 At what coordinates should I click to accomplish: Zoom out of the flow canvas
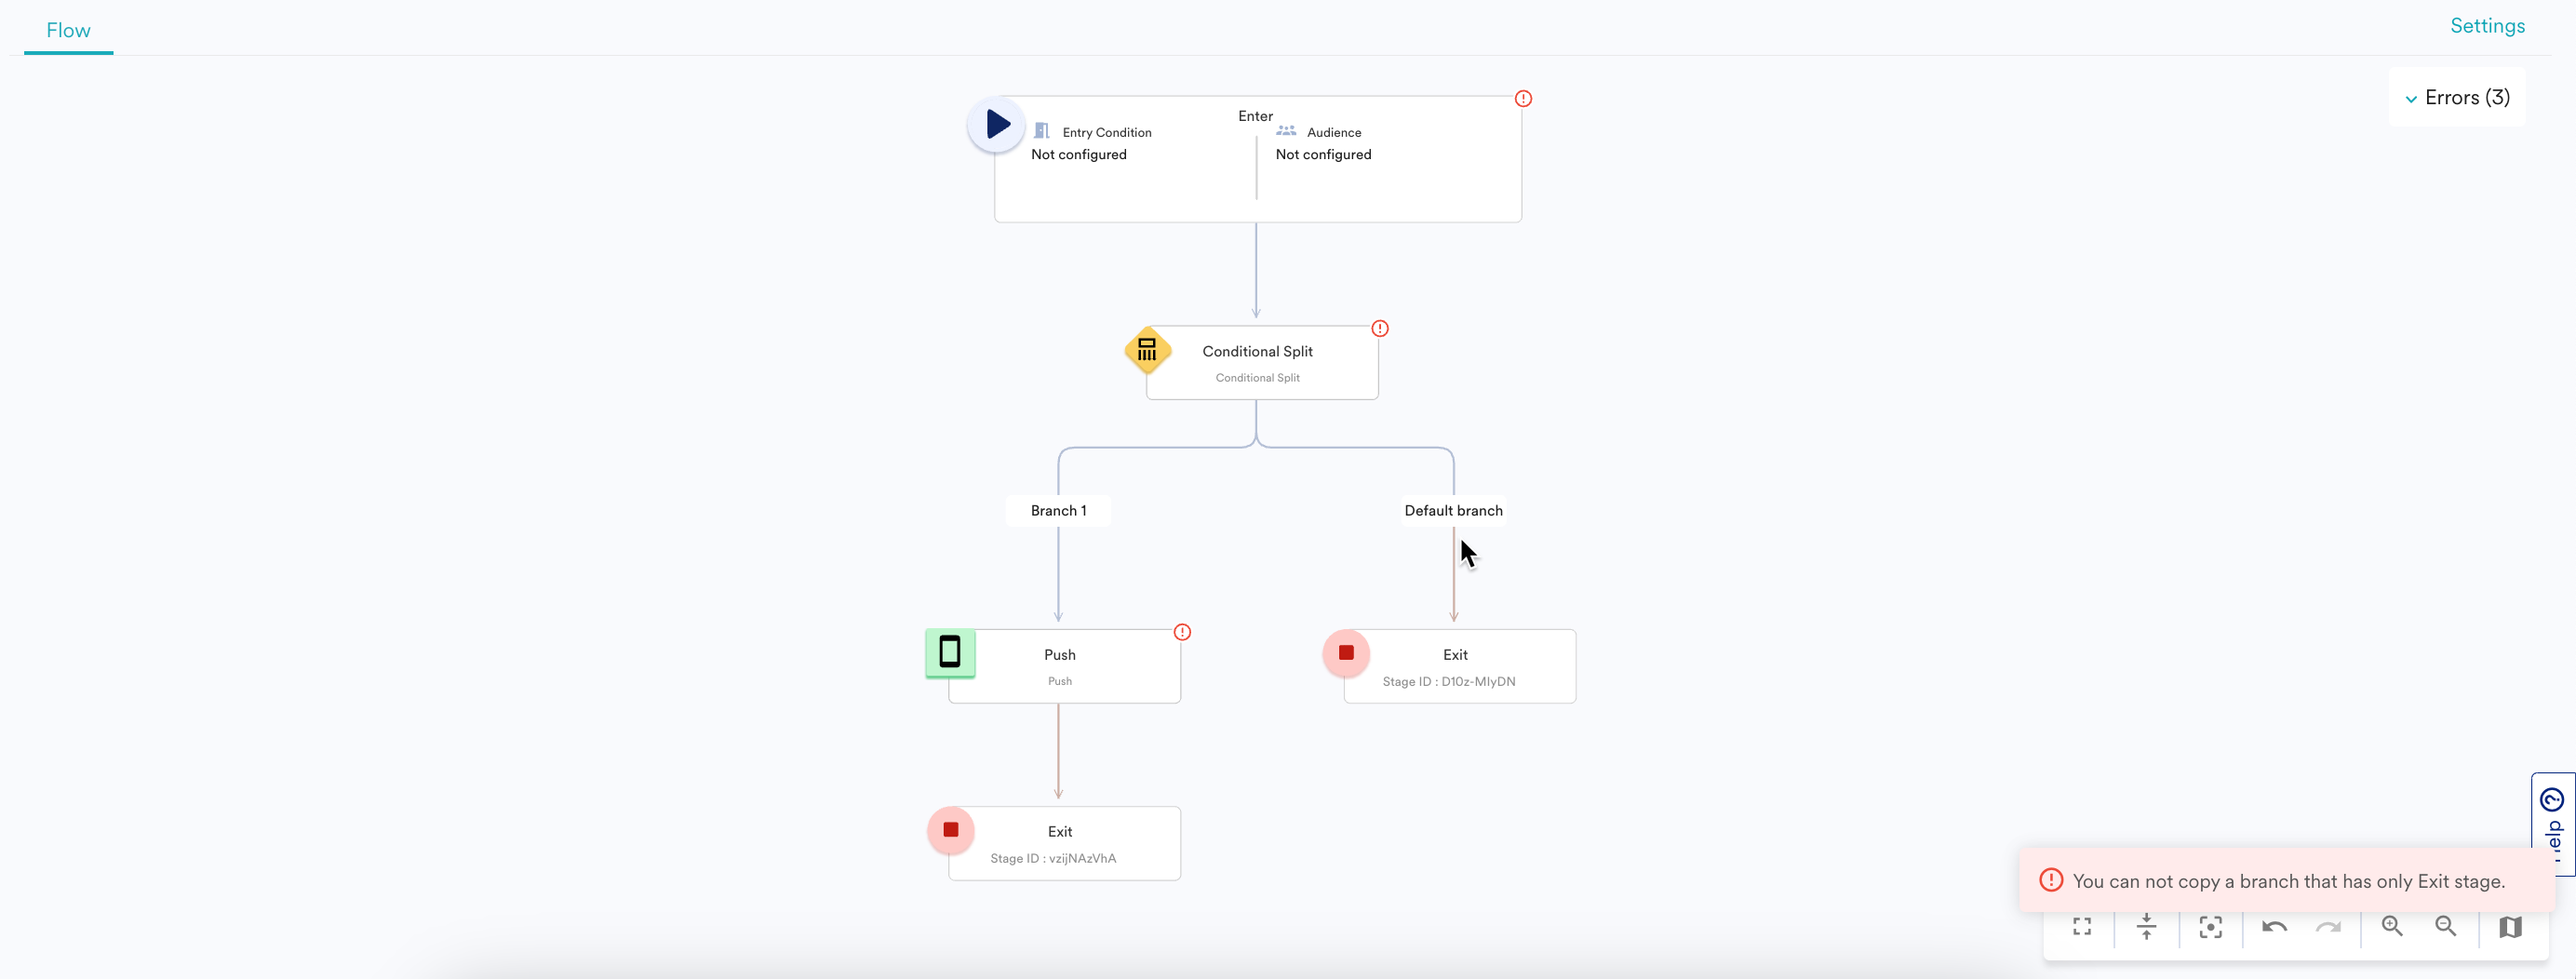coord(2446,926)
